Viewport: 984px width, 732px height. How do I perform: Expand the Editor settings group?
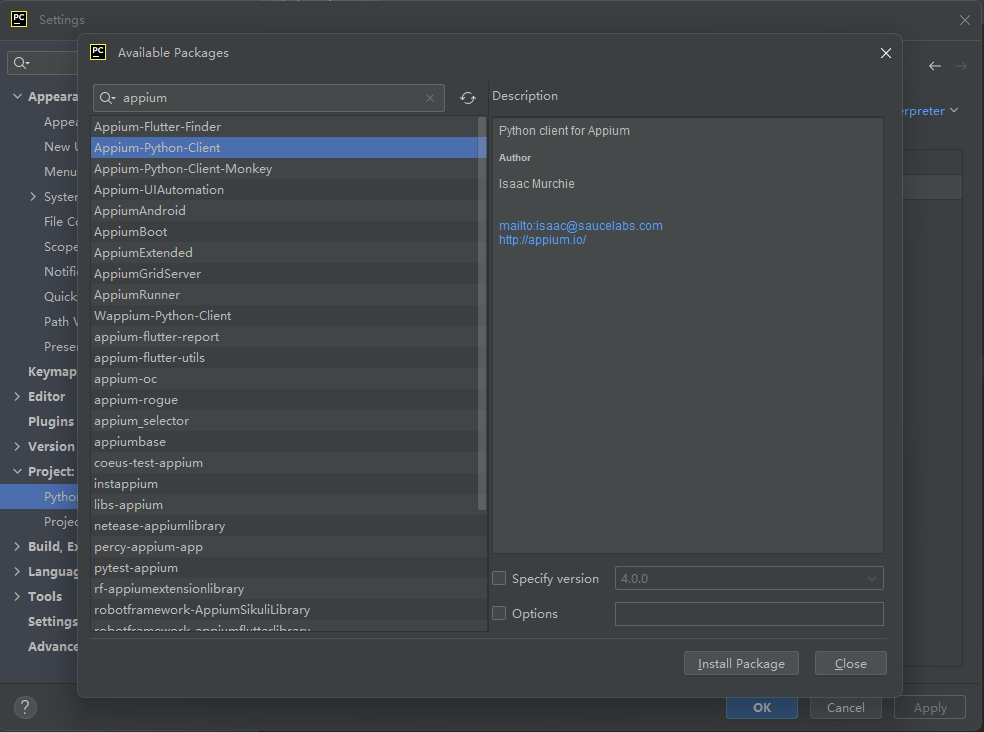coord(18,397)
